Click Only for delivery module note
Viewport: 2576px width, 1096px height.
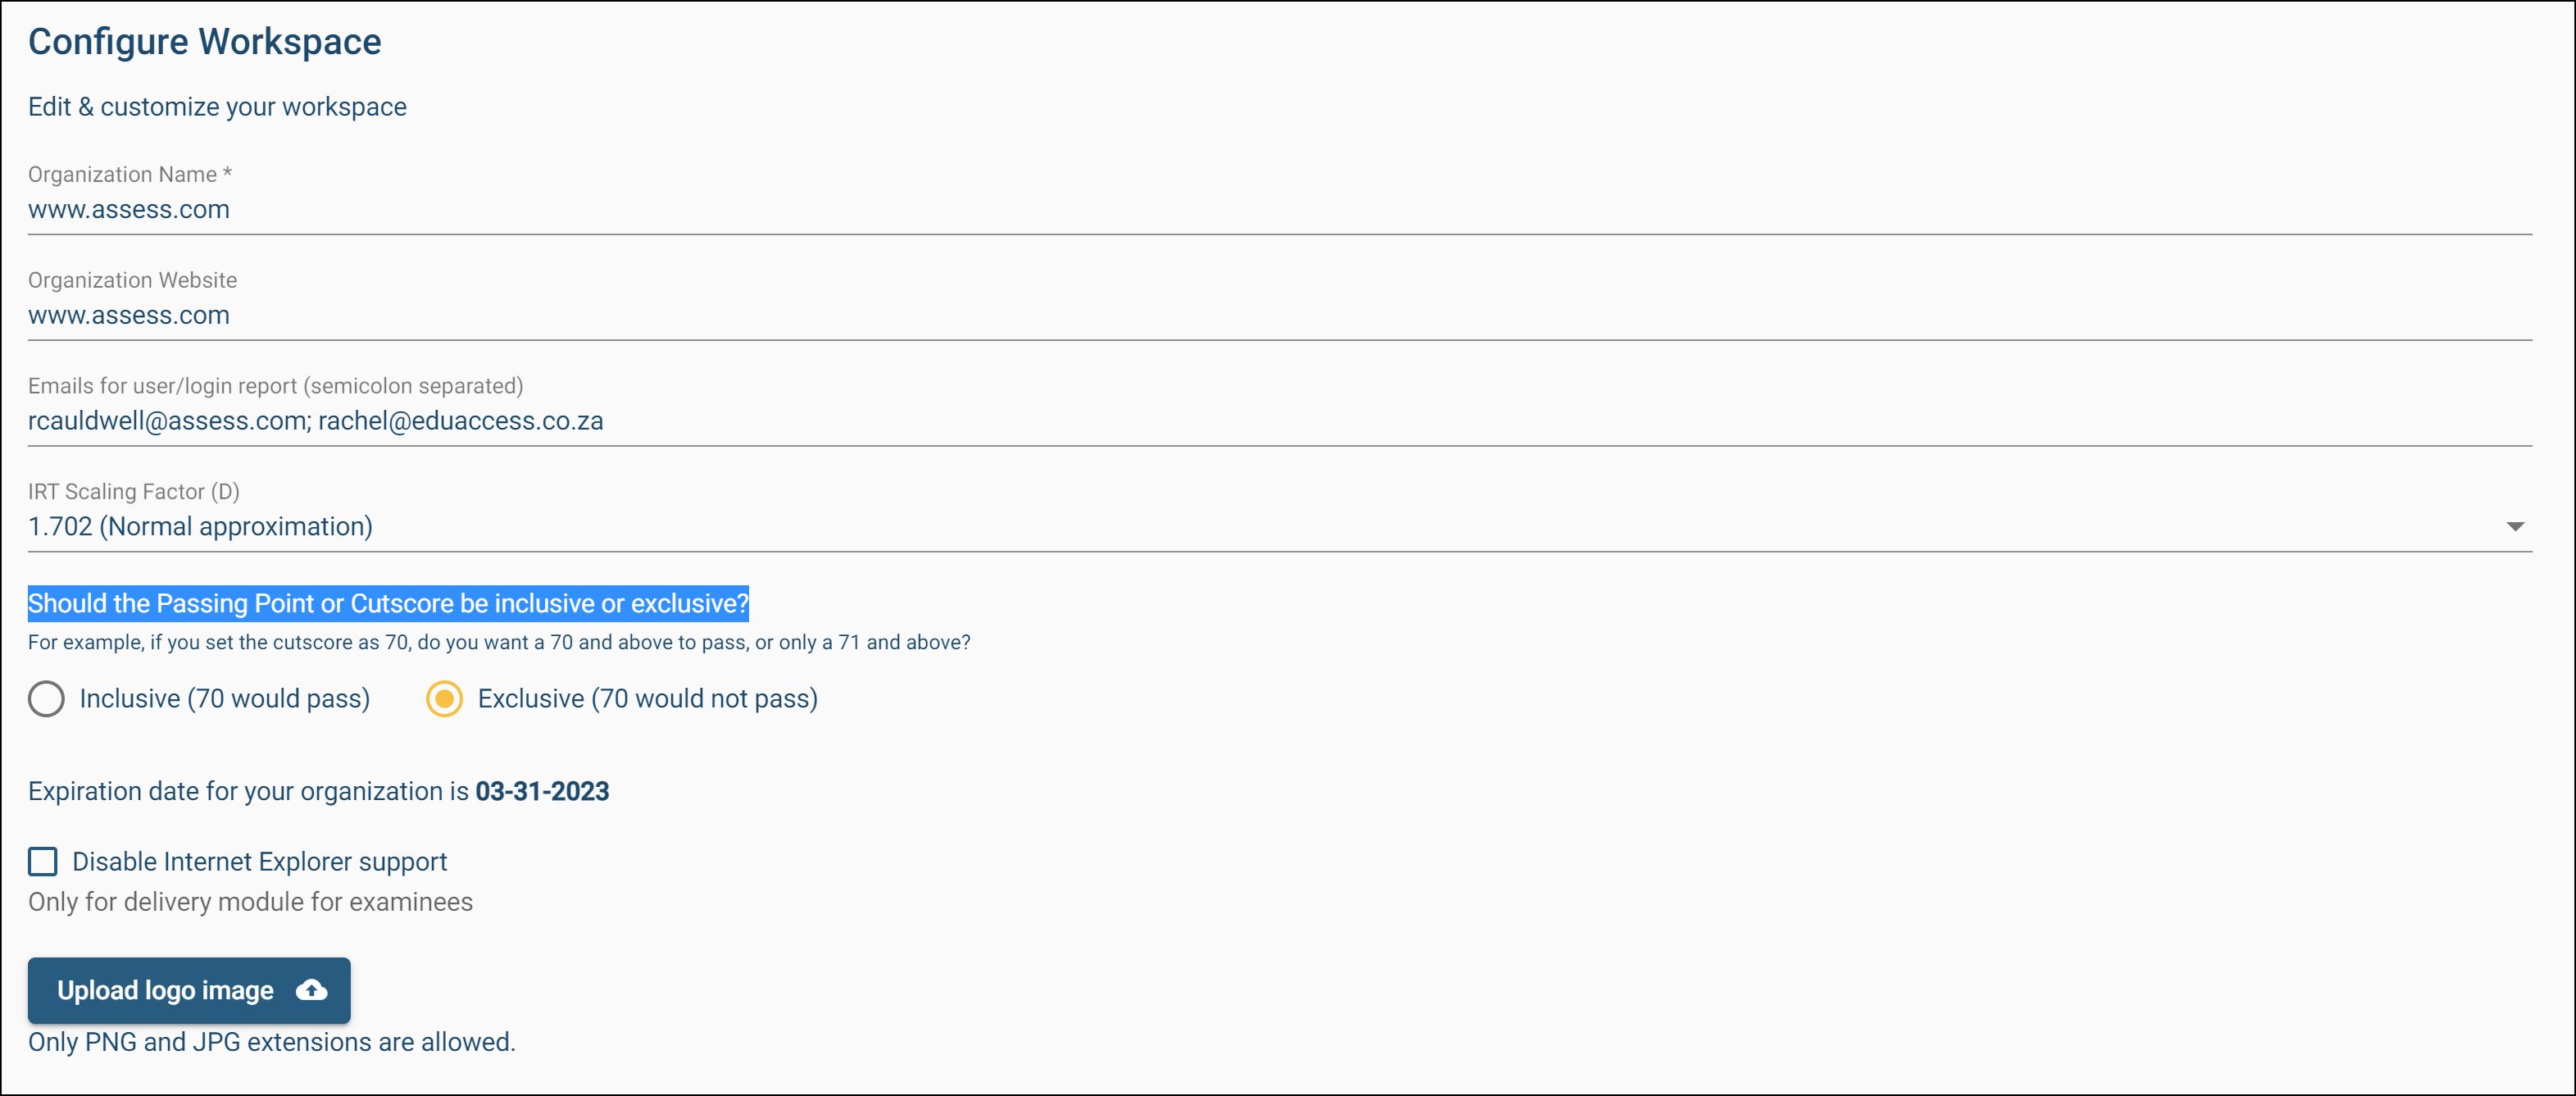coord(250,902)
